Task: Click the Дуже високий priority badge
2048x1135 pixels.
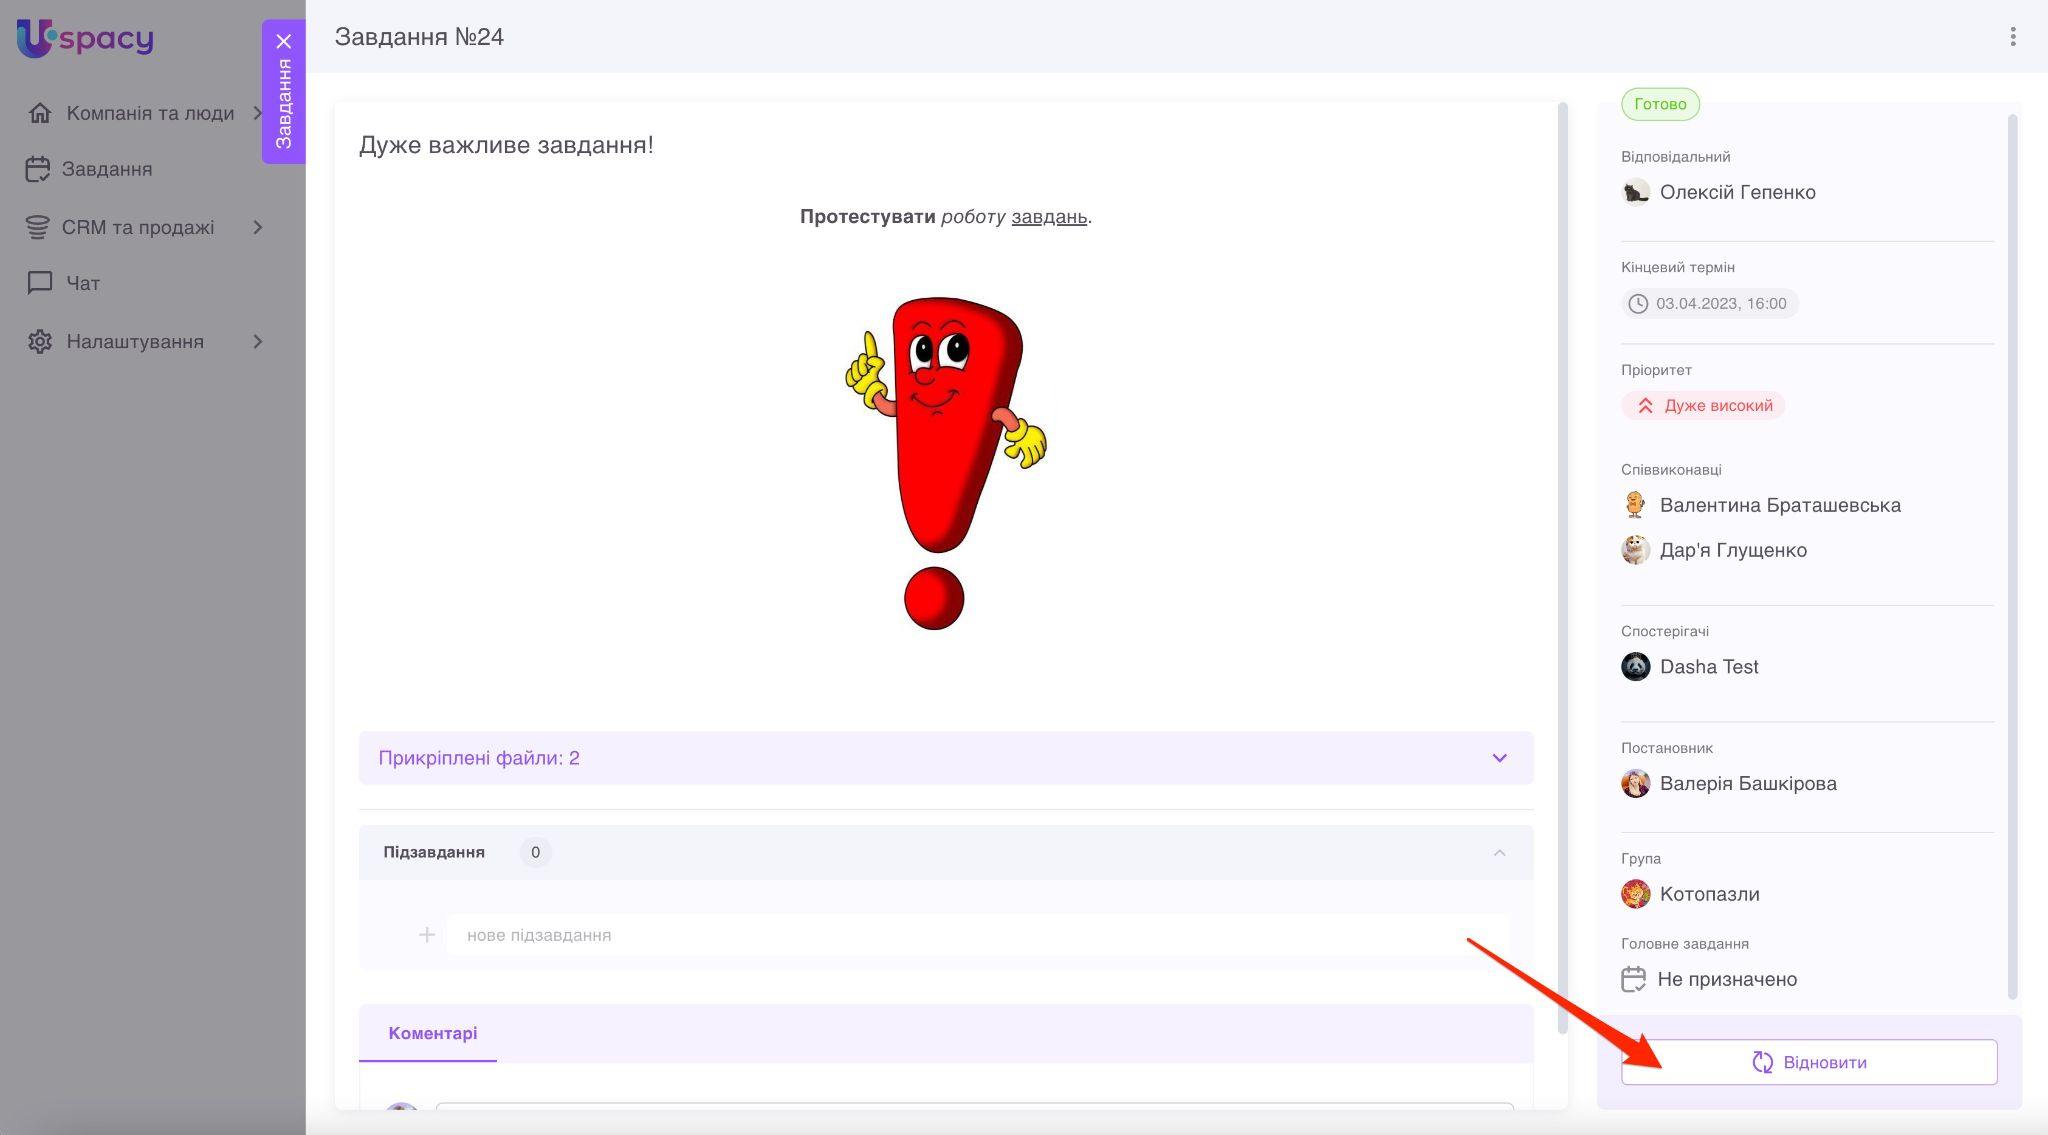Action: (x=1704, y=405)
